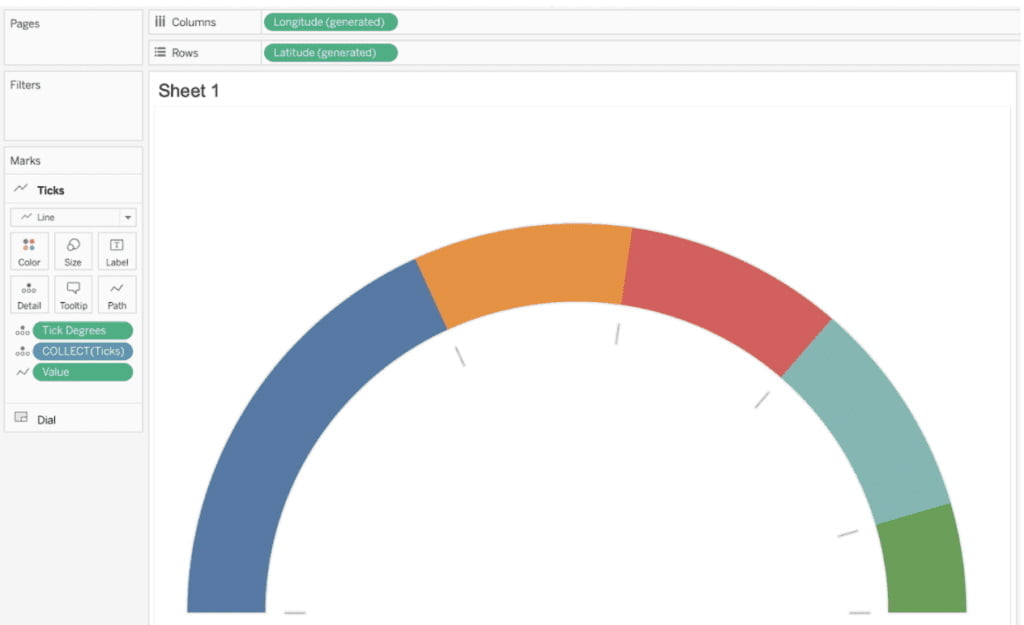Click the Sheet 1 title
Viewport: 1024px width, 625px height.
(188, 91)
